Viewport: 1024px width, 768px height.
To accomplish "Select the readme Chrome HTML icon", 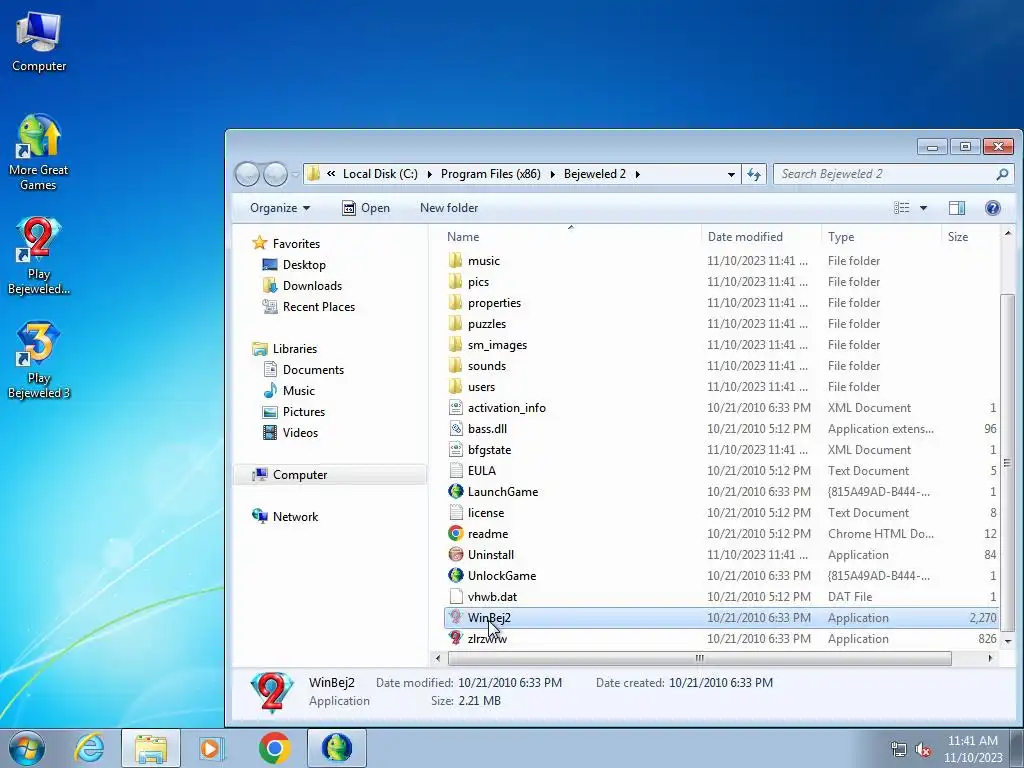I will pyautogui.click(x=456, y=534).
